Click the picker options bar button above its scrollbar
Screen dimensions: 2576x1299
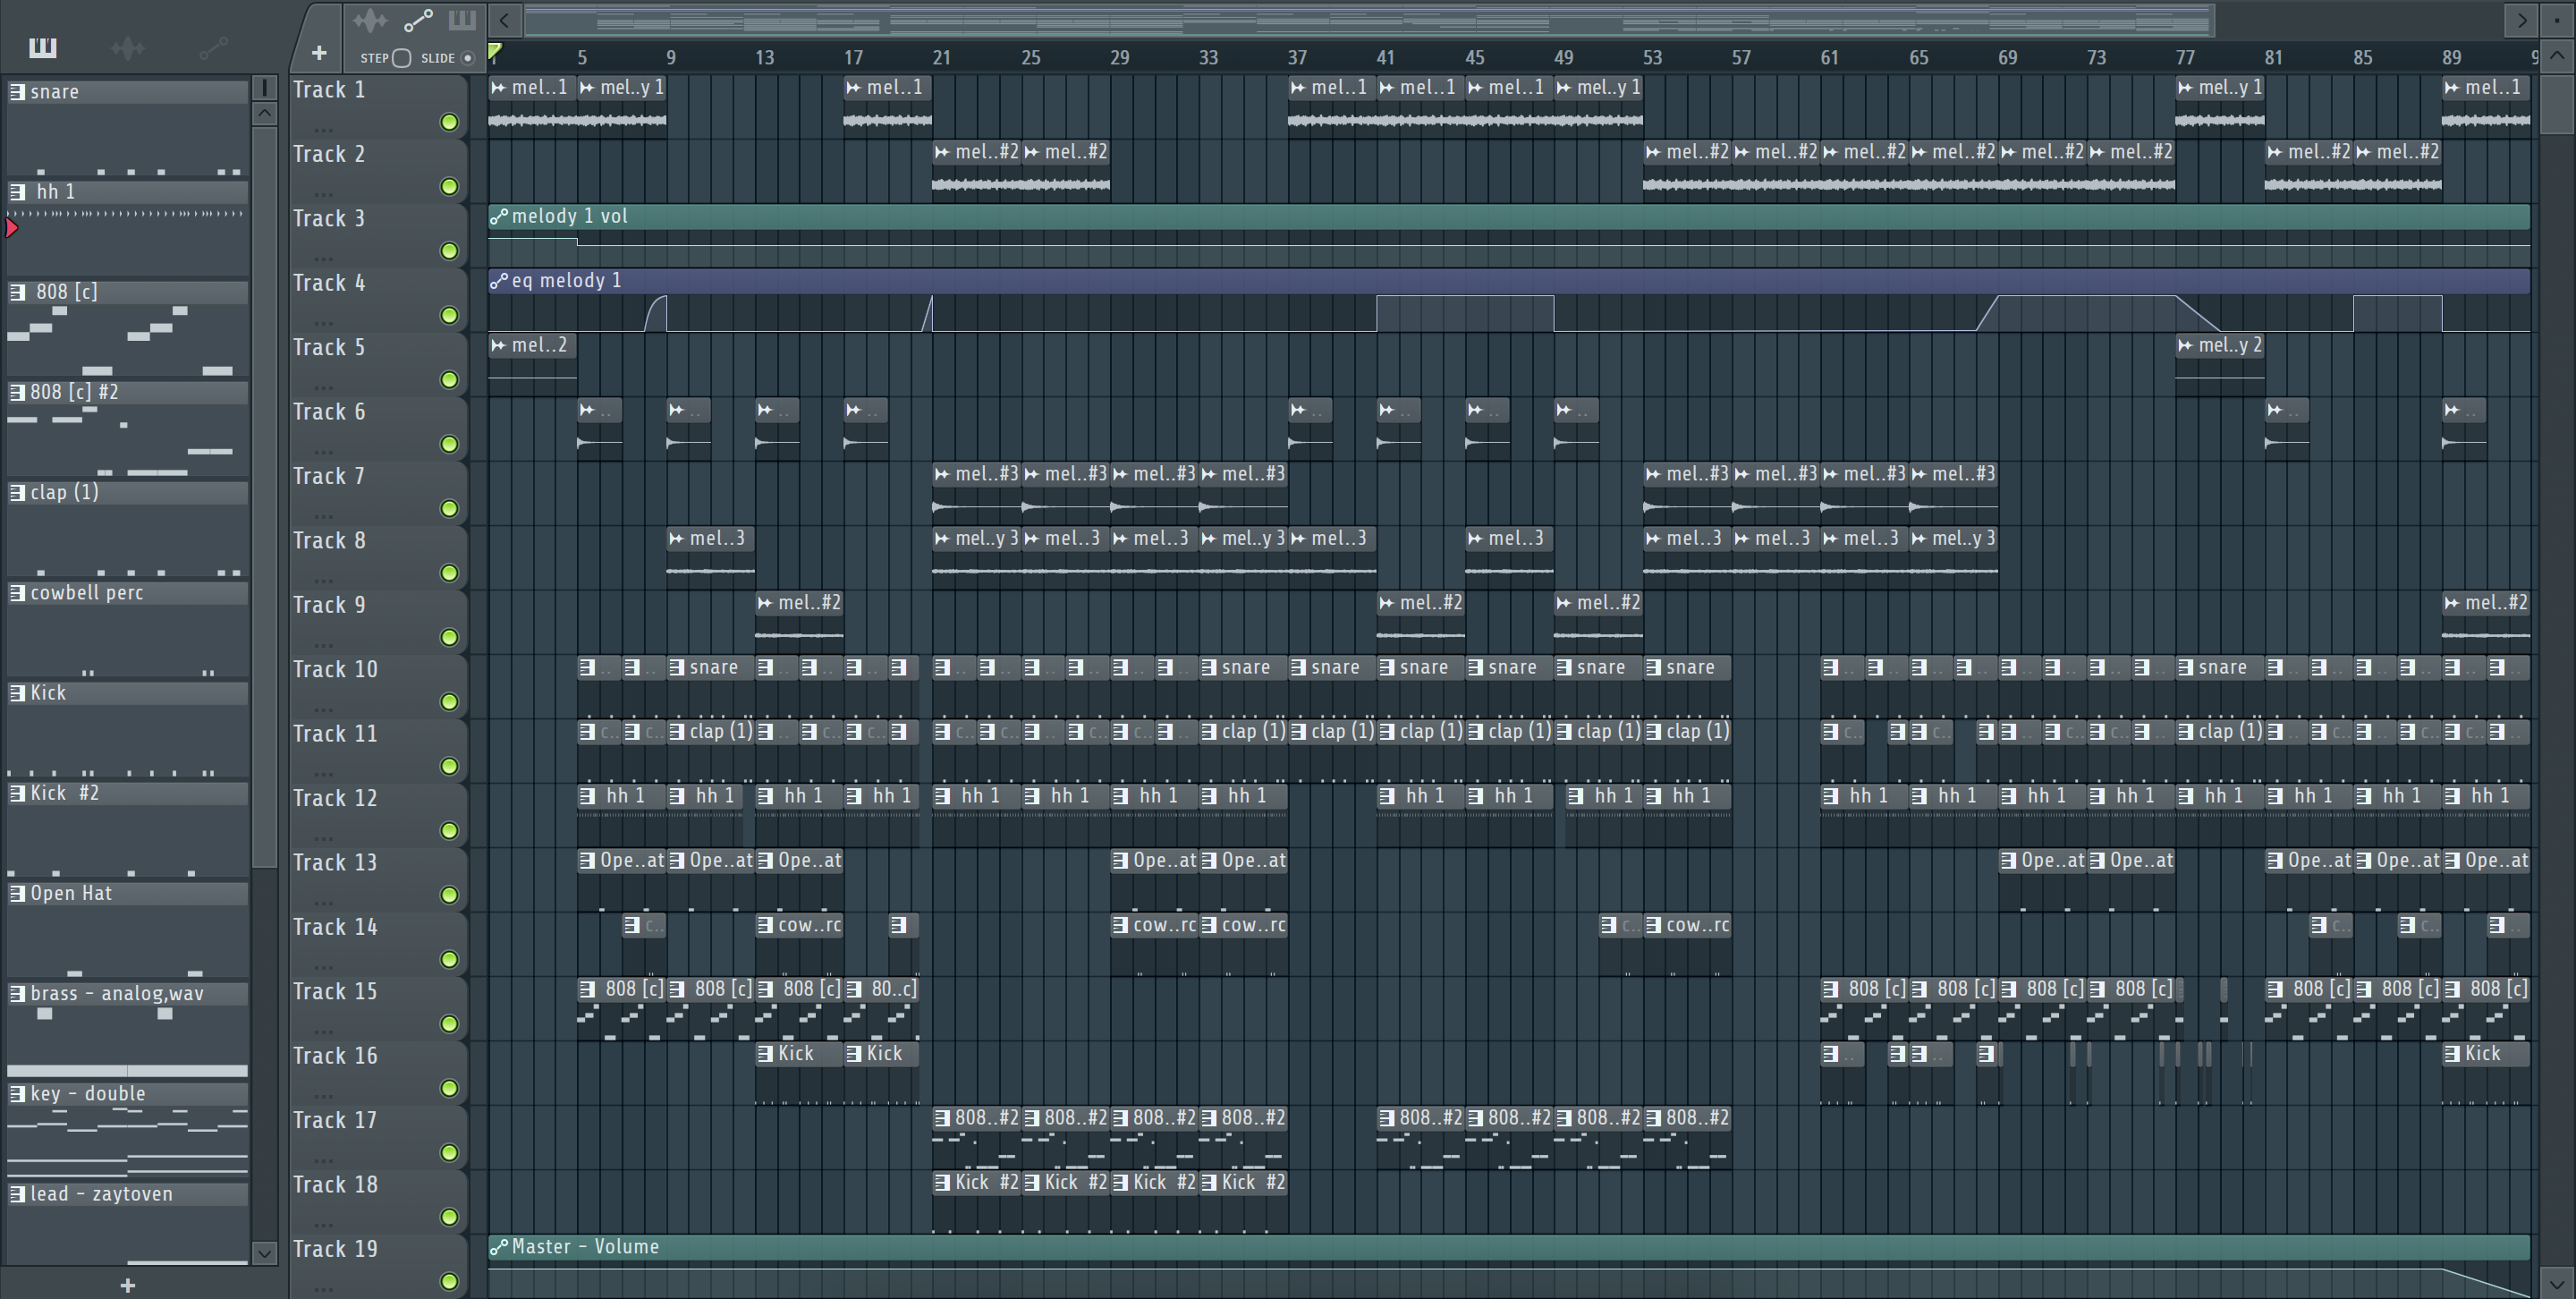265,88
